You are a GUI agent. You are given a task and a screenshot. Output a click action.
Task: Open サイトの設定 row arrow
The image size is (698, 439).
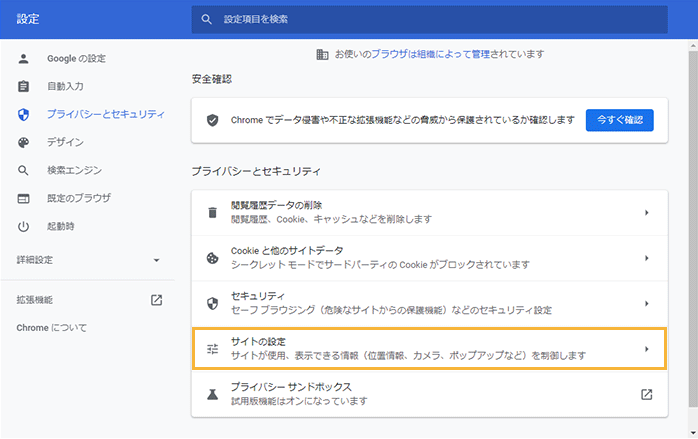coord(646,349)
